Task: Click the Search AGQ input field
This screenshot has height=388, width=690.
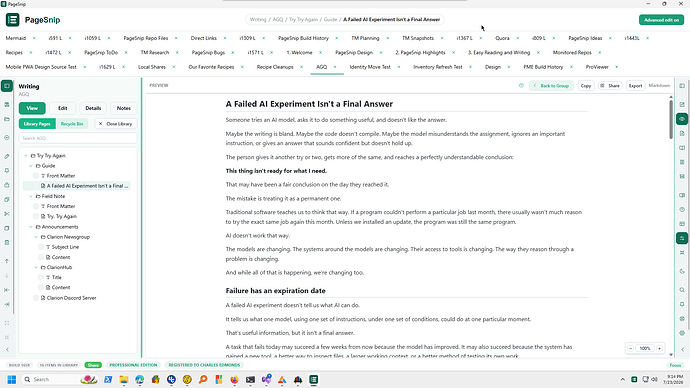Action: (x=78, y=138)
